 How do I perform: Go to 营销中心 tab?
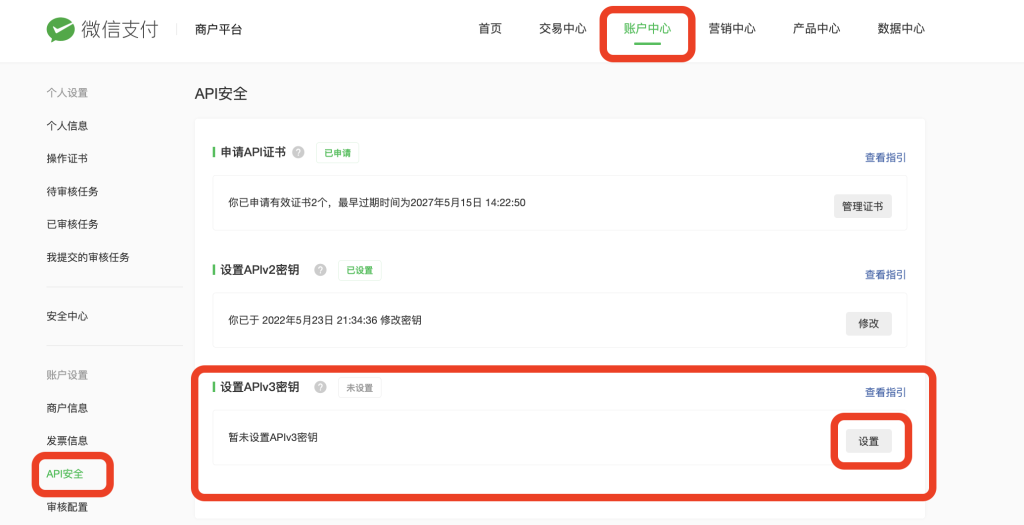pos(732,29)
